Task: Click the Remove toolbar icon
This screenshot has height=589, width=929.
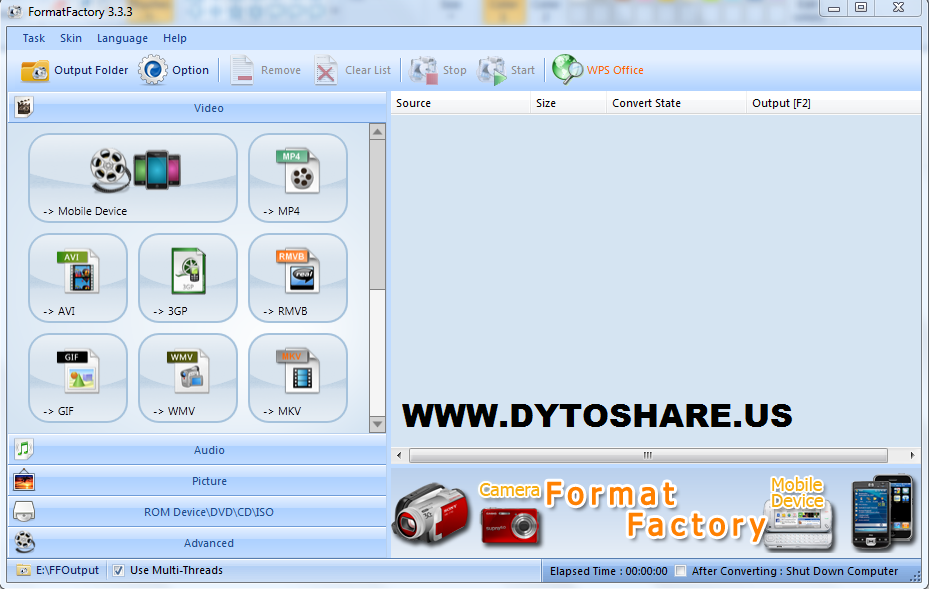Action: click(242, 71)
